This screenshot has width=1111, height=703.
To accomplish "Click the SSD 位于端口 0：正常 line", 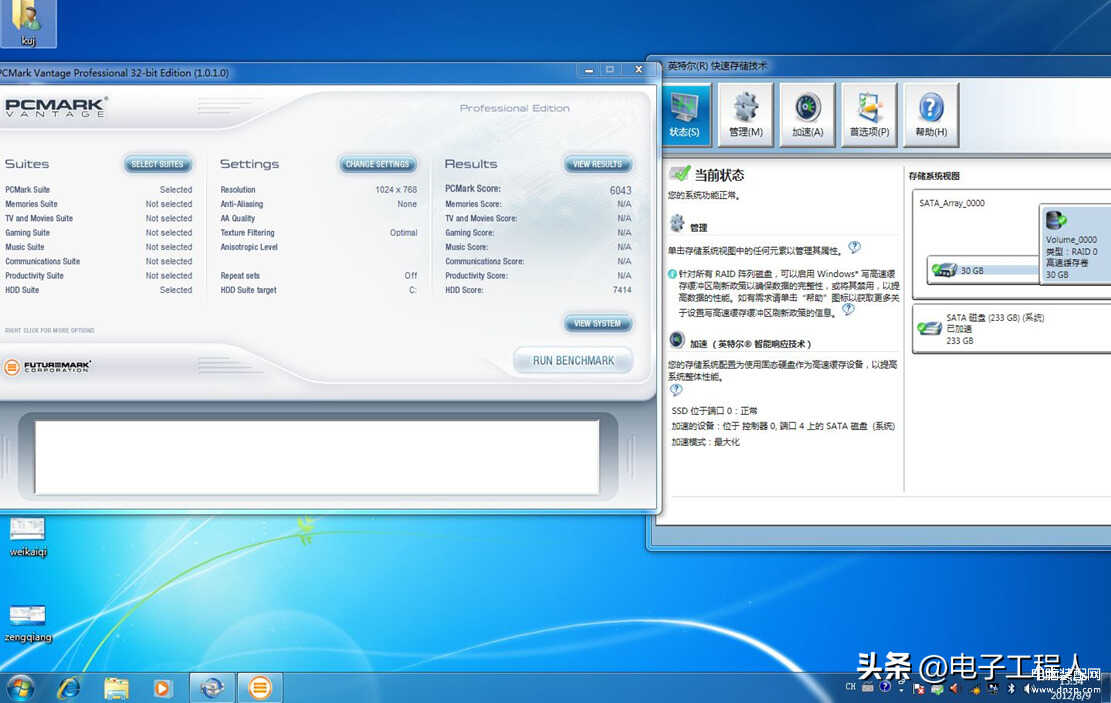I will 714,411.
